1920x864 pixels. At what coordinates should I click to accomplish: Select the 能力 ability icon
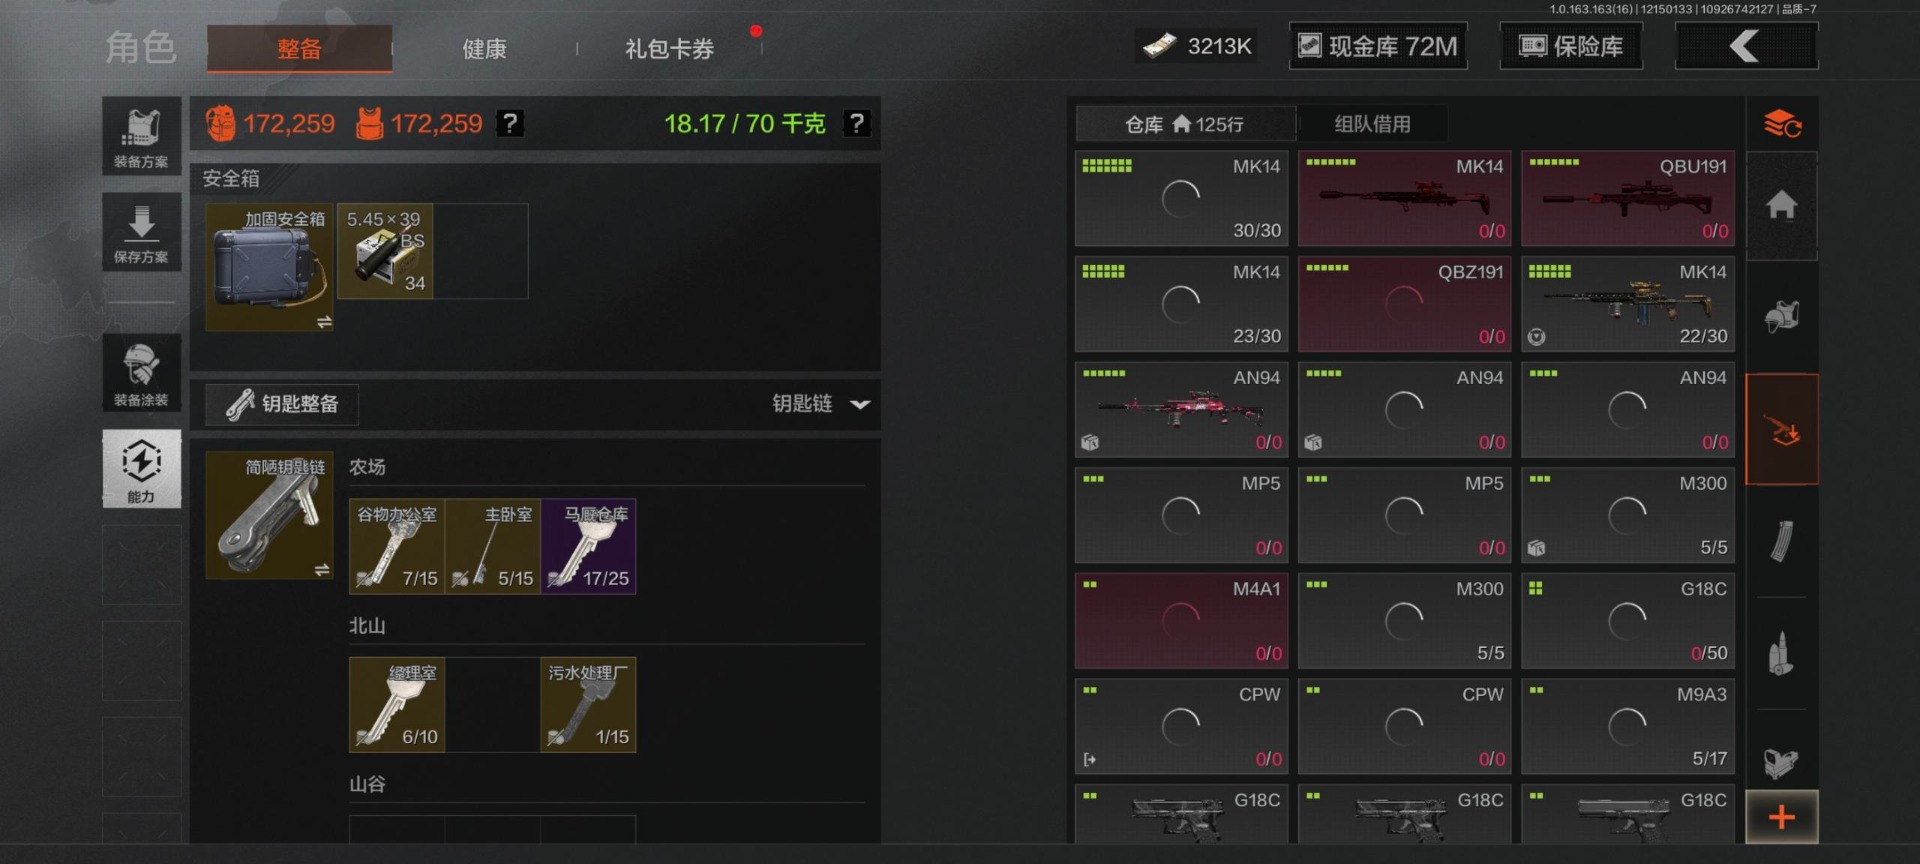(141, 469)
